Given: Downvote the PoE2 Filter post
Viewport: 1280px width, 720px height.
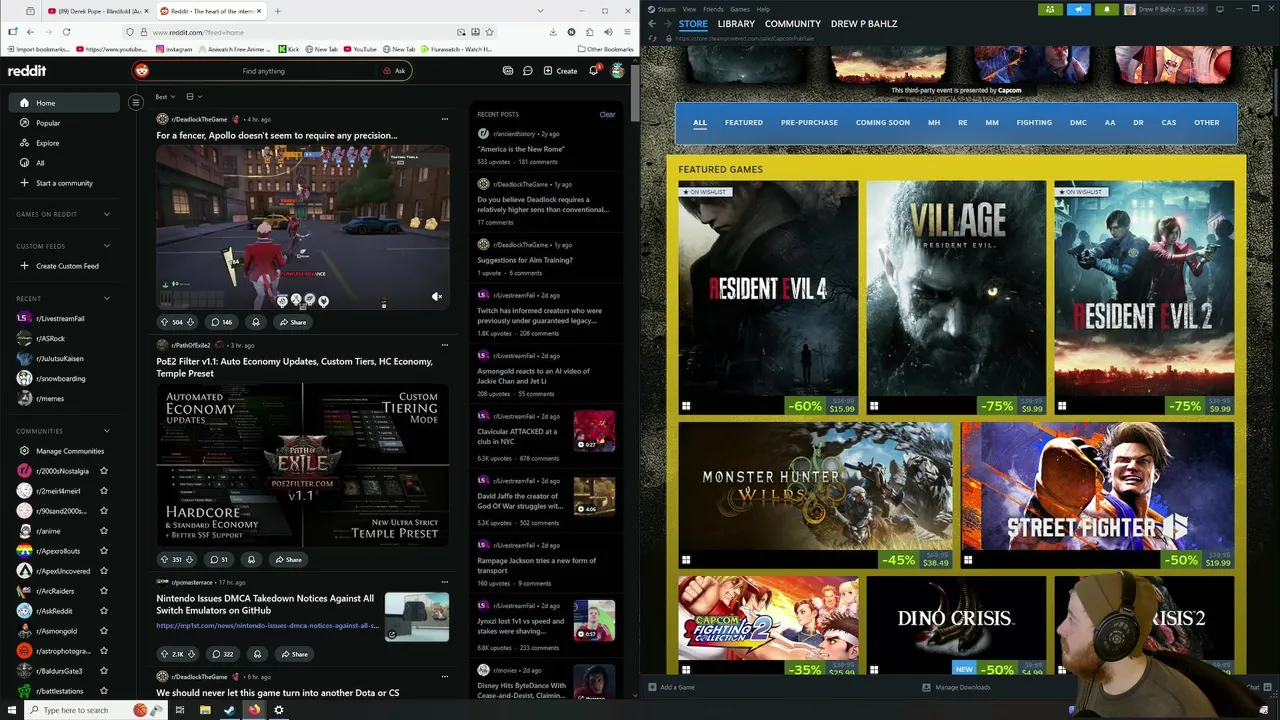Looking at the screenshot, I should click(189, 559).
